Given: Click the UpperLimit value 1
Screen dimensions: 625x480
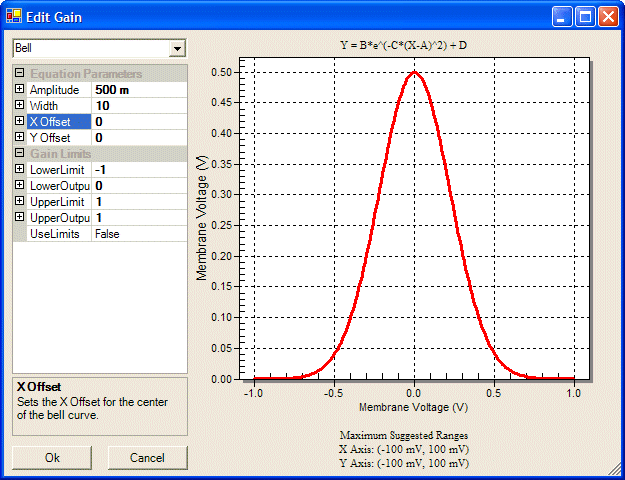Looking at the screenshot, I should (x=139, y=202).
